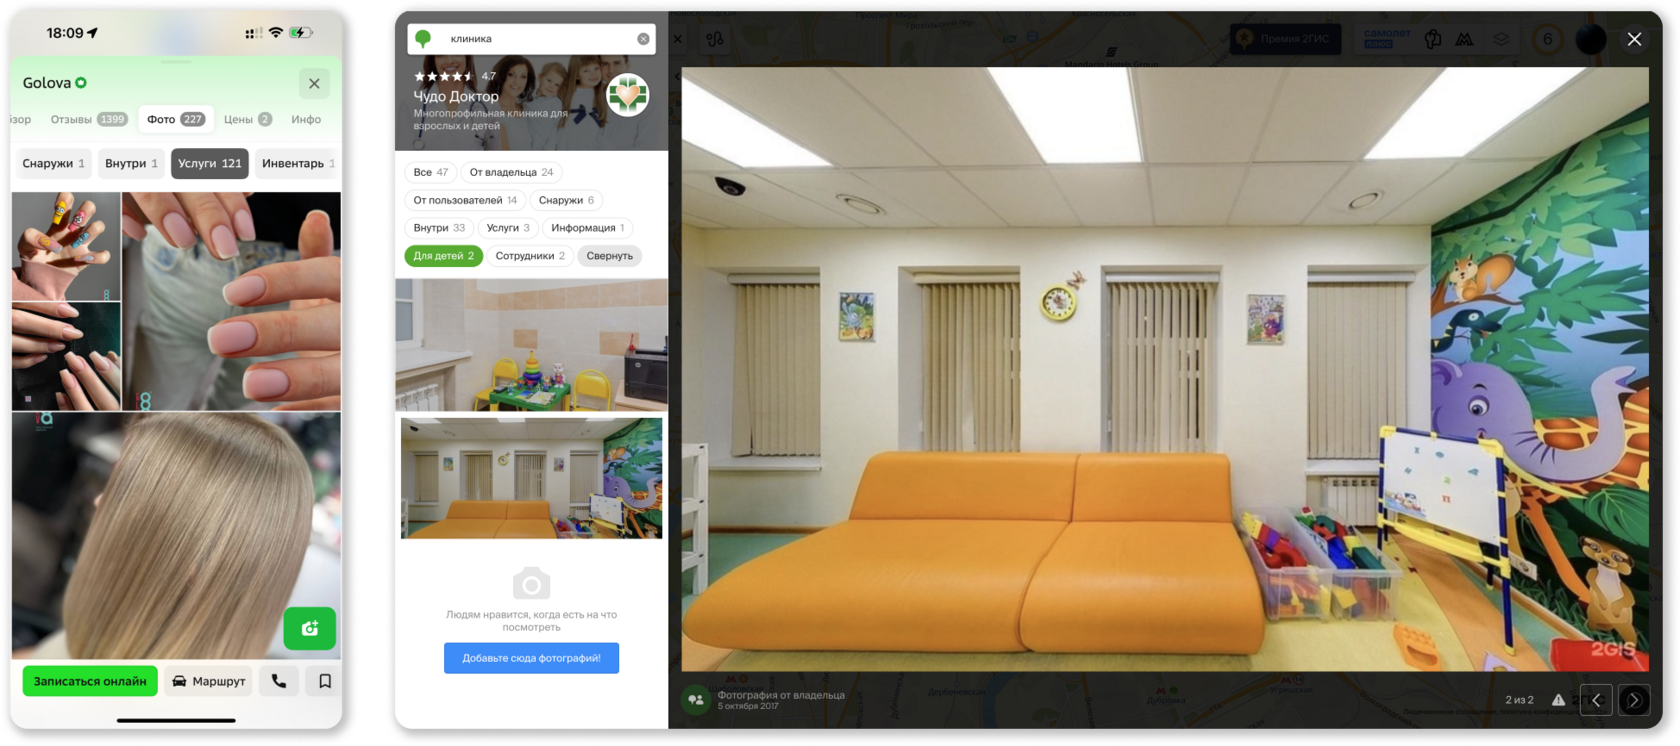Click the main orange sofa photo
This screenshot has height=746, width=1680.
[x=1165, y=369]
